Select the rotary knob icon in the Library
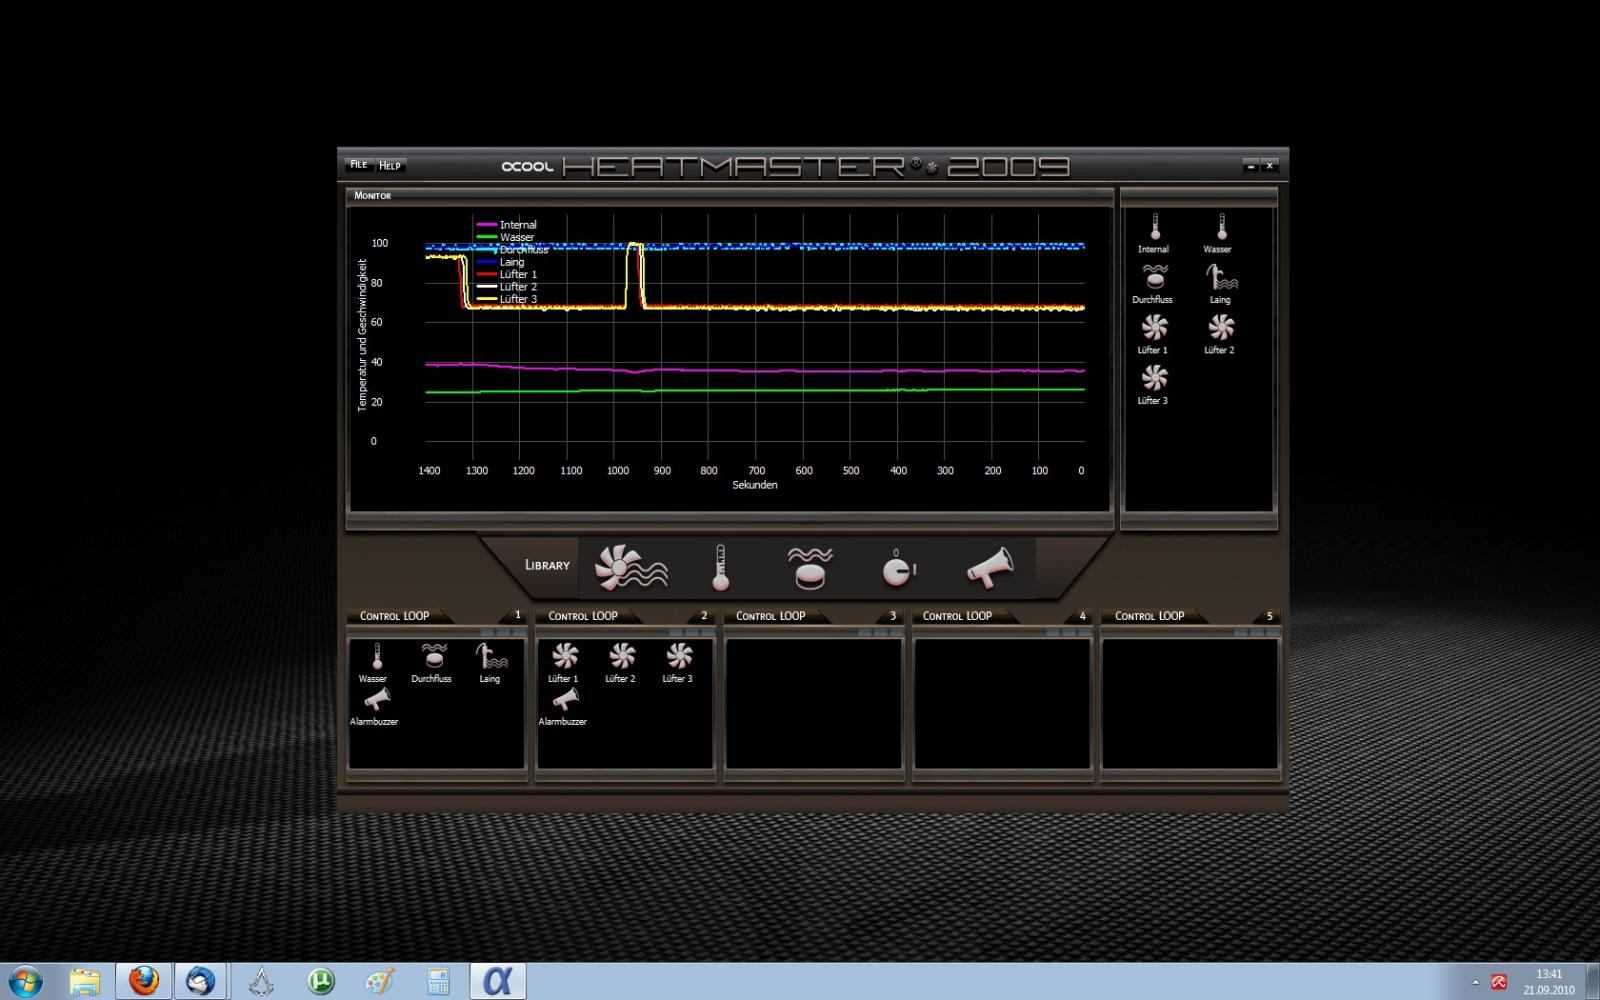 898,567
